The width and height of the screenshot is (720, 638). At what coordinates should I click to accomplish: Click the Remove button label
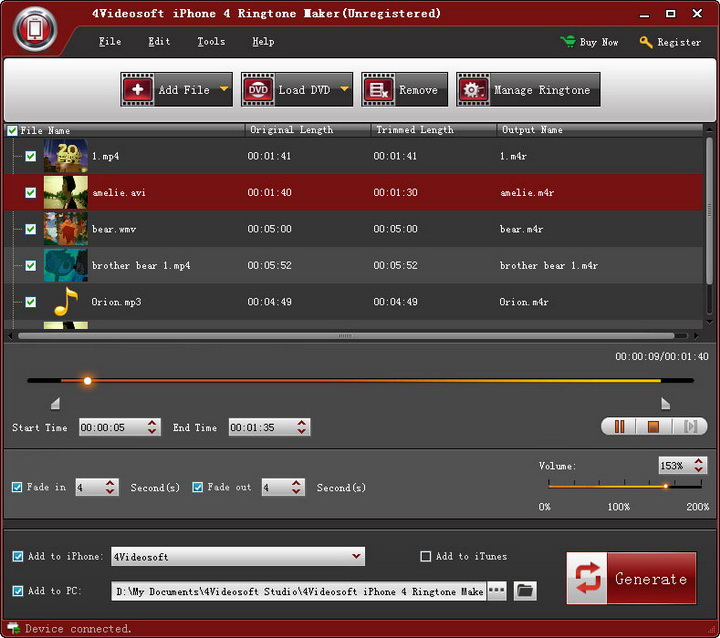[418, 90]
